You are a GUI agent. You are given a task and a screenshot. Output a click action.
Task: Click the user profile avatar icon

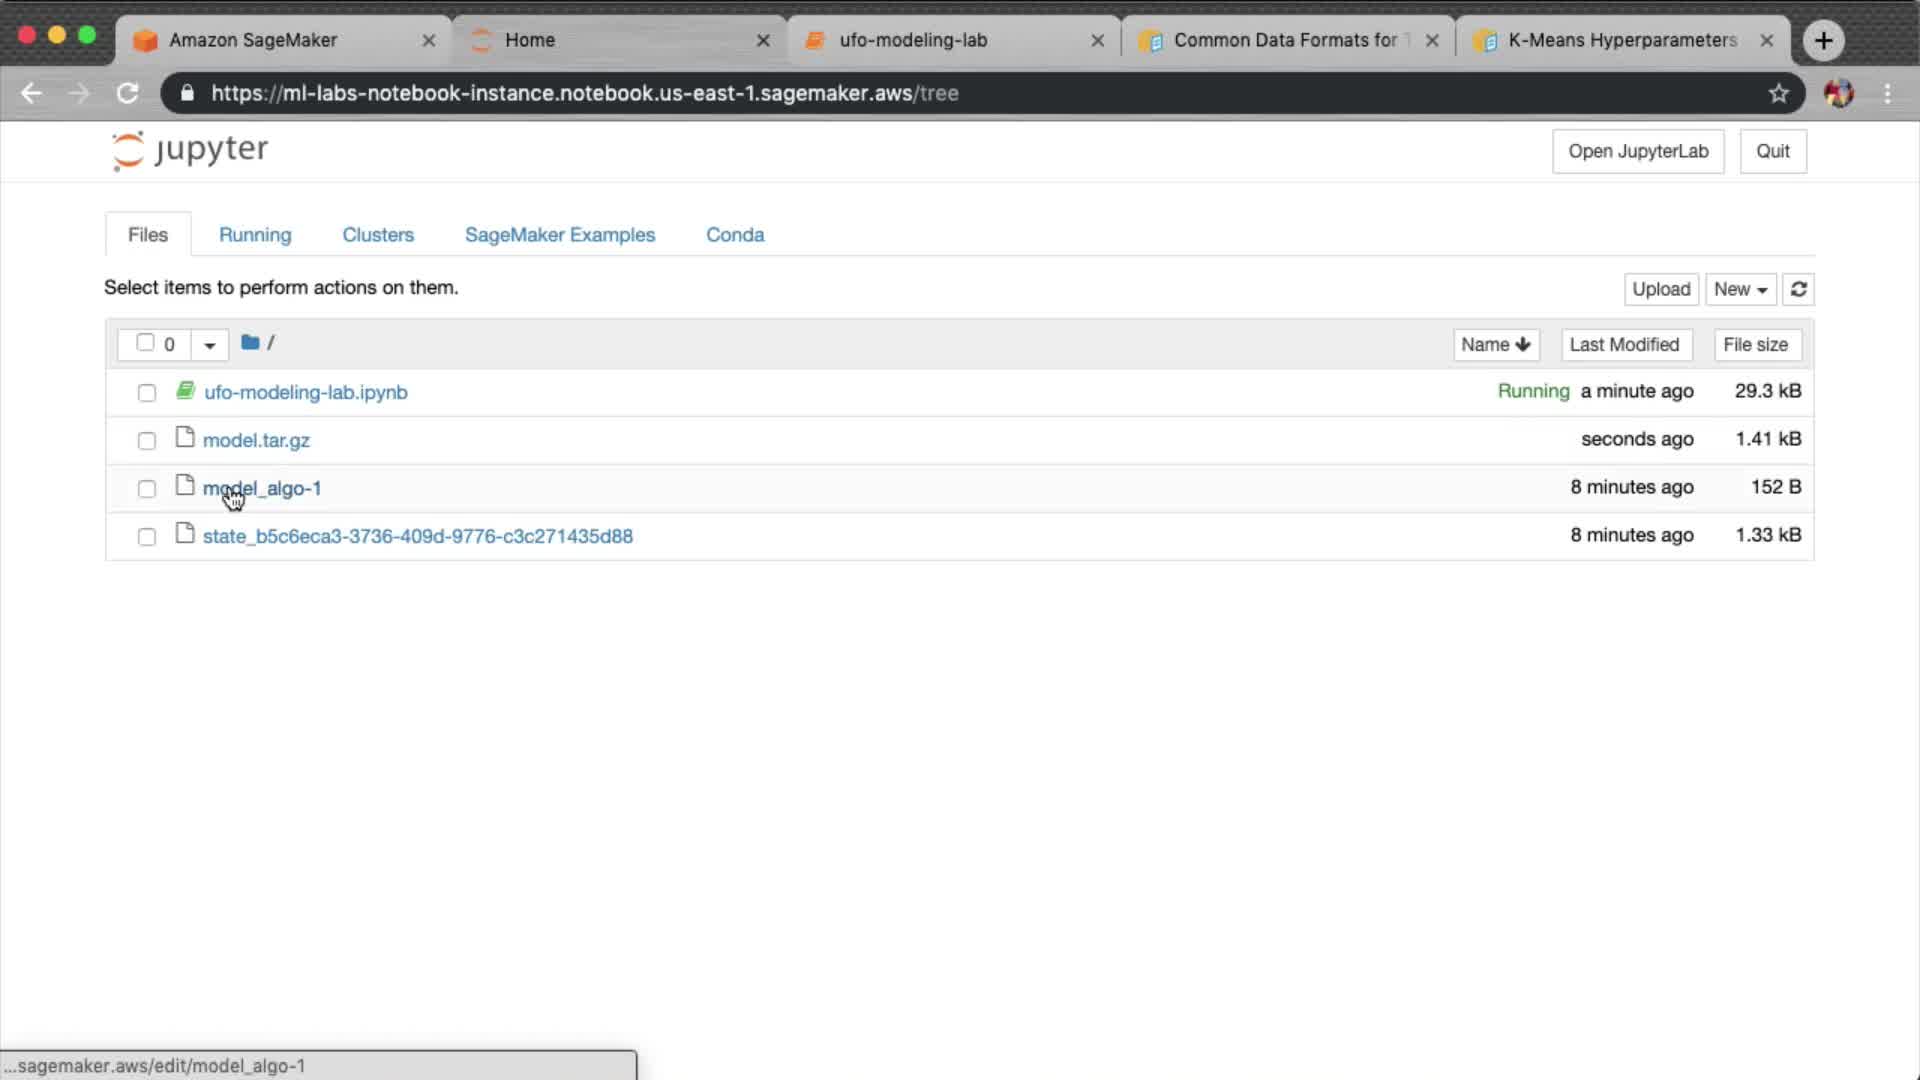1838,93
